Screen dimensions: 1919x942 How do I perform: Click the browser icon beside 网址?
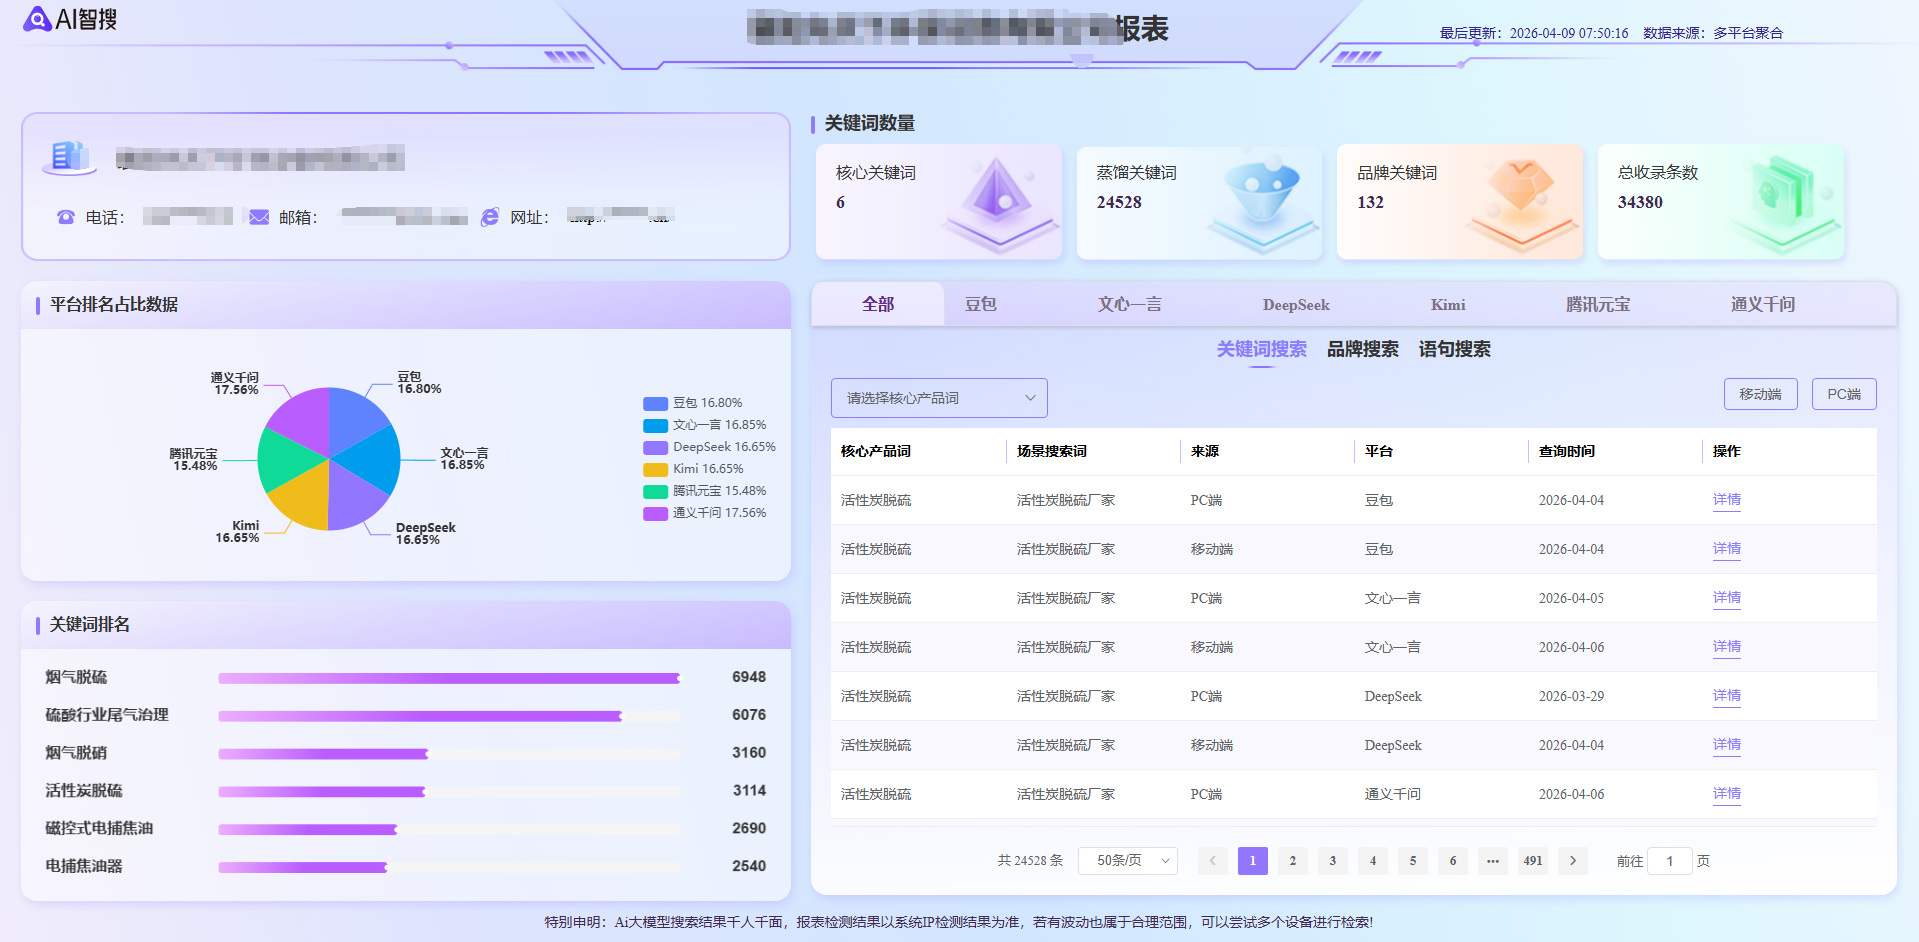point(490,217)
